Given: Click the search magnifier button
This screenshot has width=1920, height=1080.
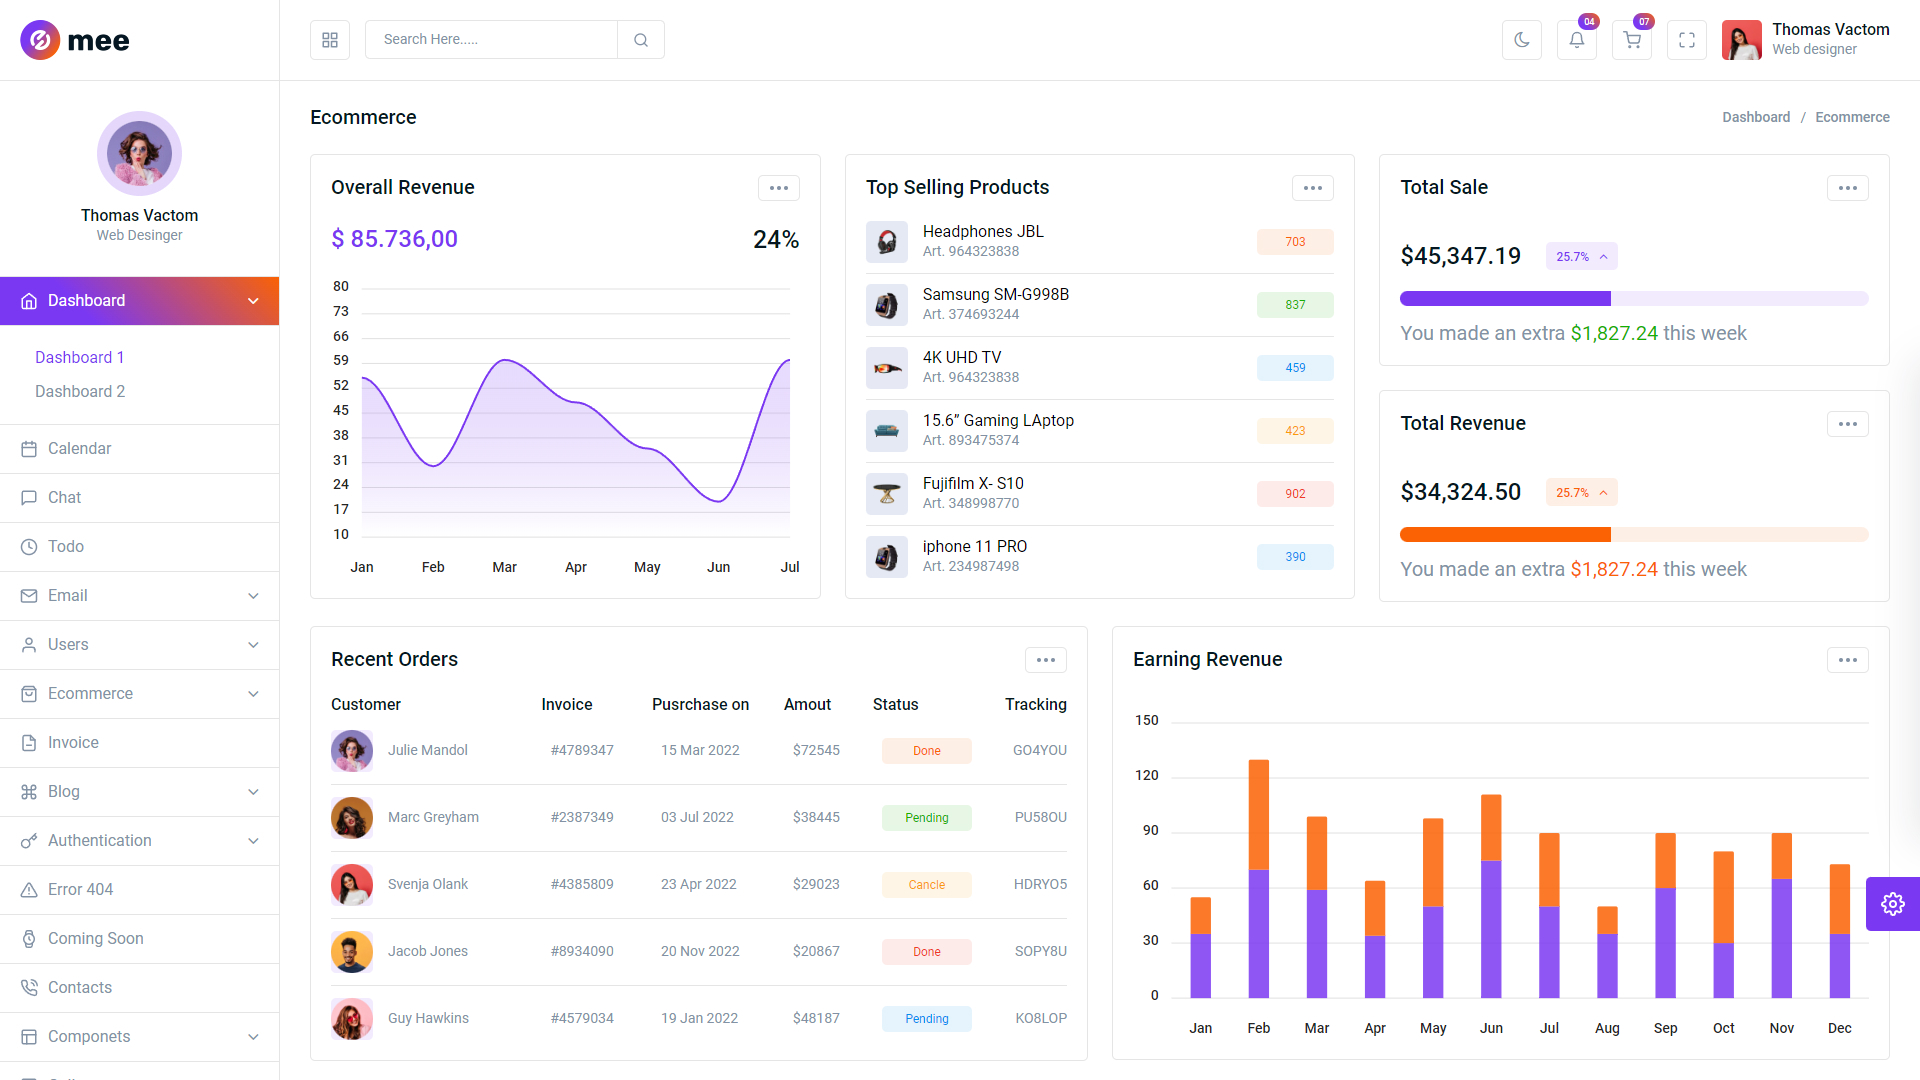Looking at the screenshot, I should coord(641,40).
